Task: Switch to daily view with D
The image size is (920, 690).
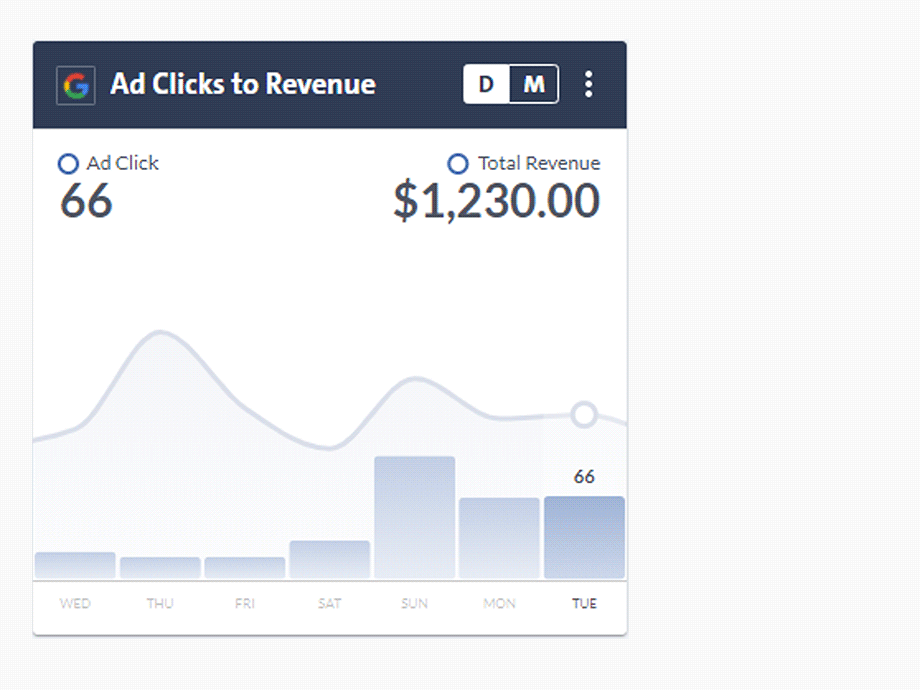Action: click(x=486, y=85)
